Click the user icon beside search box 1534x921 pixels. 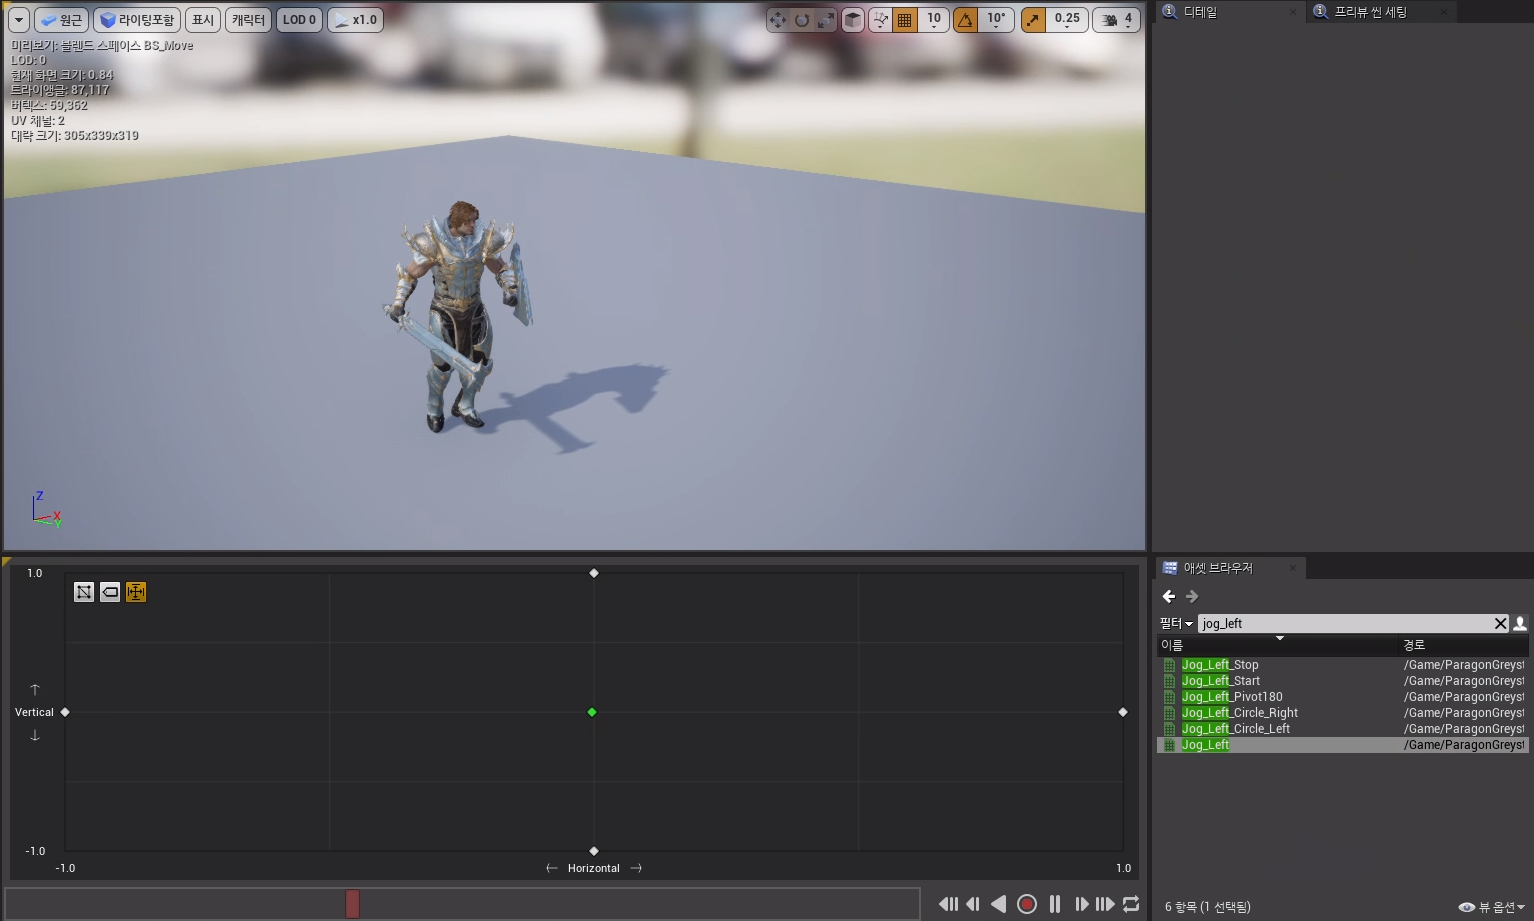point(1520,623)
